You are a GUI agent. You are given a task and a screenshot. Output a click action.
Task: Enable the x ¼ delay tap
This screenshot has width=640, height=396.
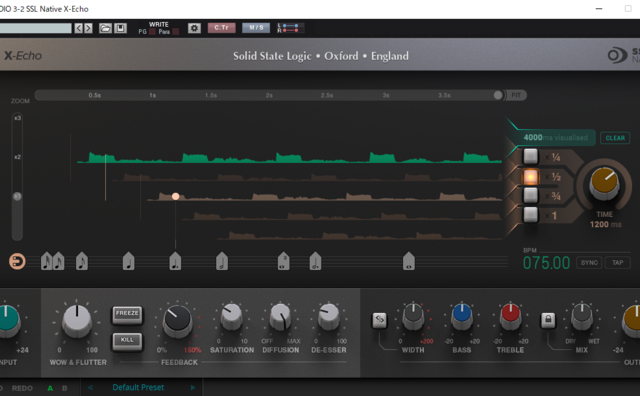point(531,157)
